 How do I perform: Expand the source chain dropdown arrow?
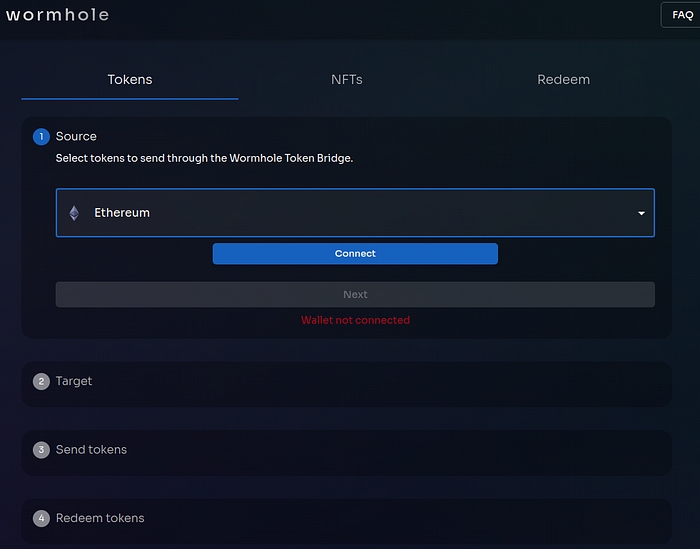click(641, 213)
